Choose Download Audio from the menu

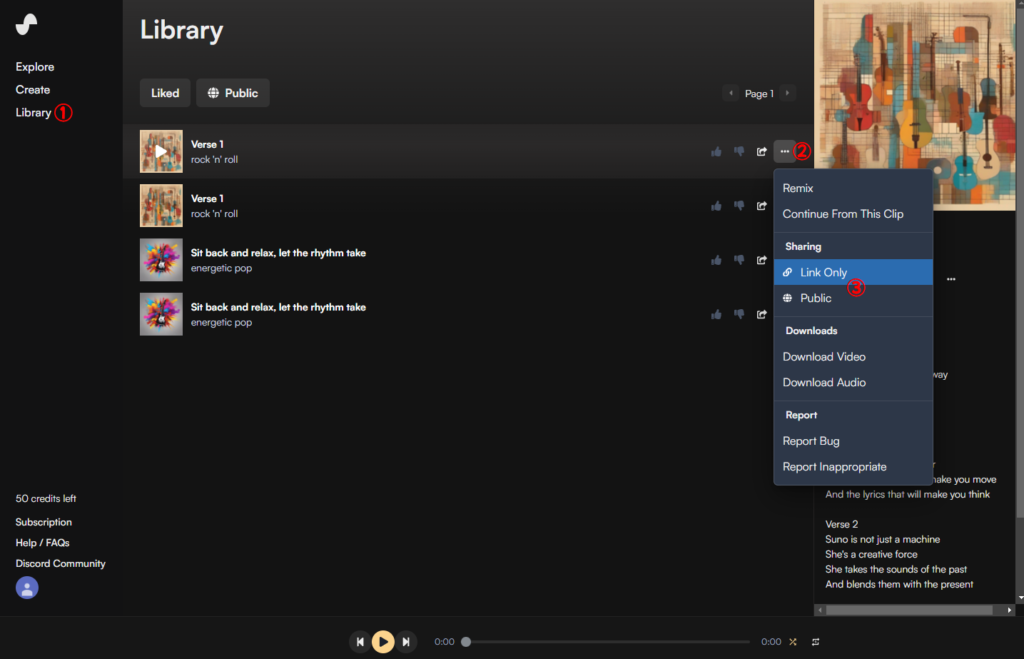point(824,382)
